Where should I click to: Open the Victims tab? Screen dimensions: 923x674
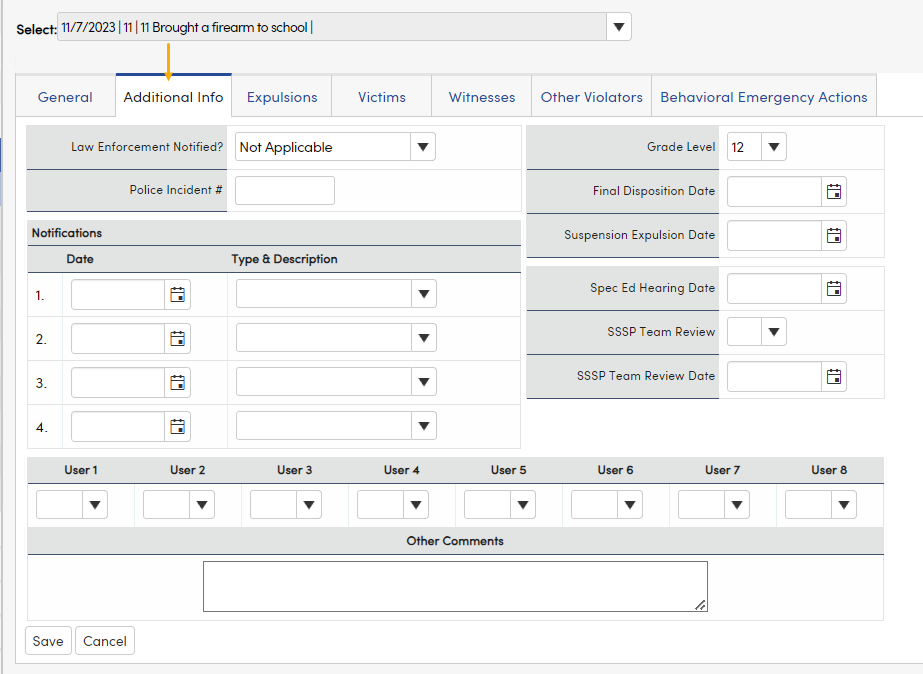(381, 97)
